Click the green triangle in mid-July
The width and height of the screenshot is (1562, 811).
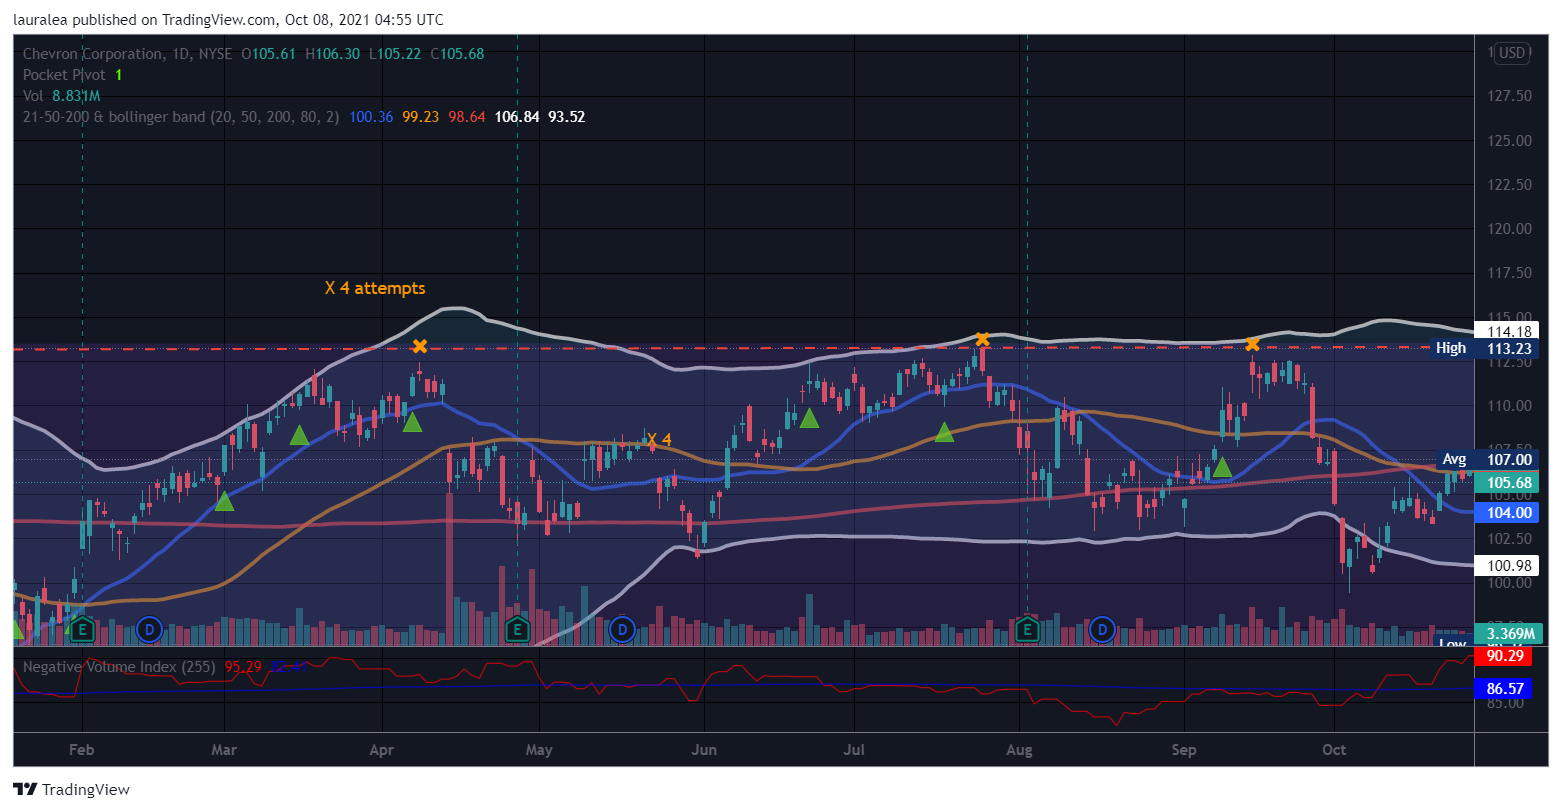pyautogui.click(x=944, y=432)
